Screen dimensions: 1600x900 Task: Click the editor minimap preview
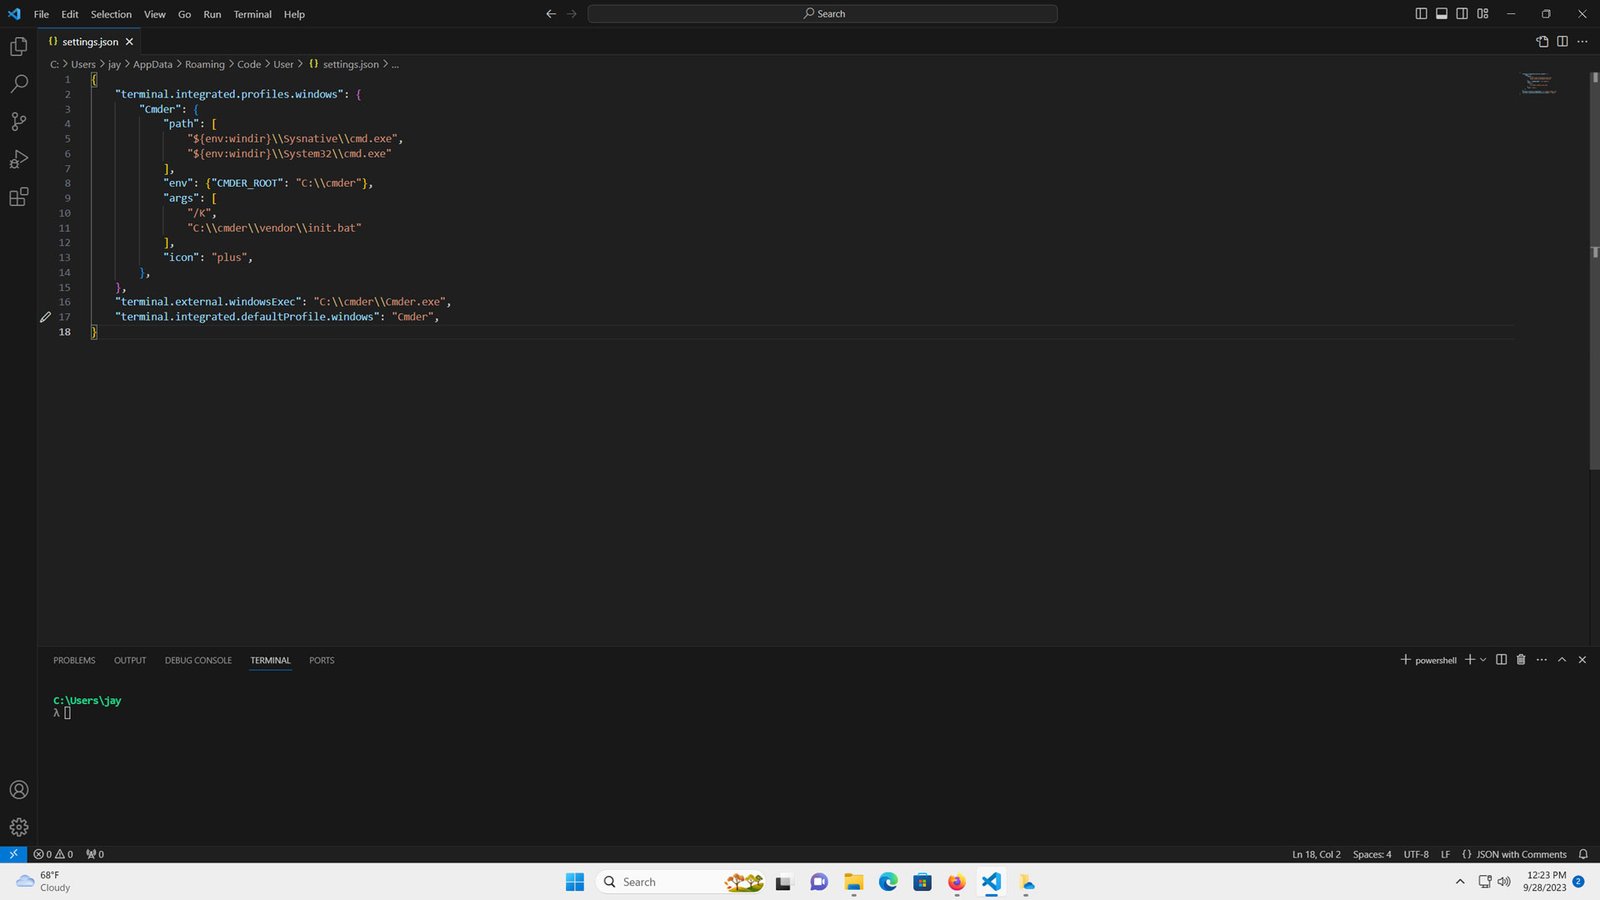(x=1538, y=84)
